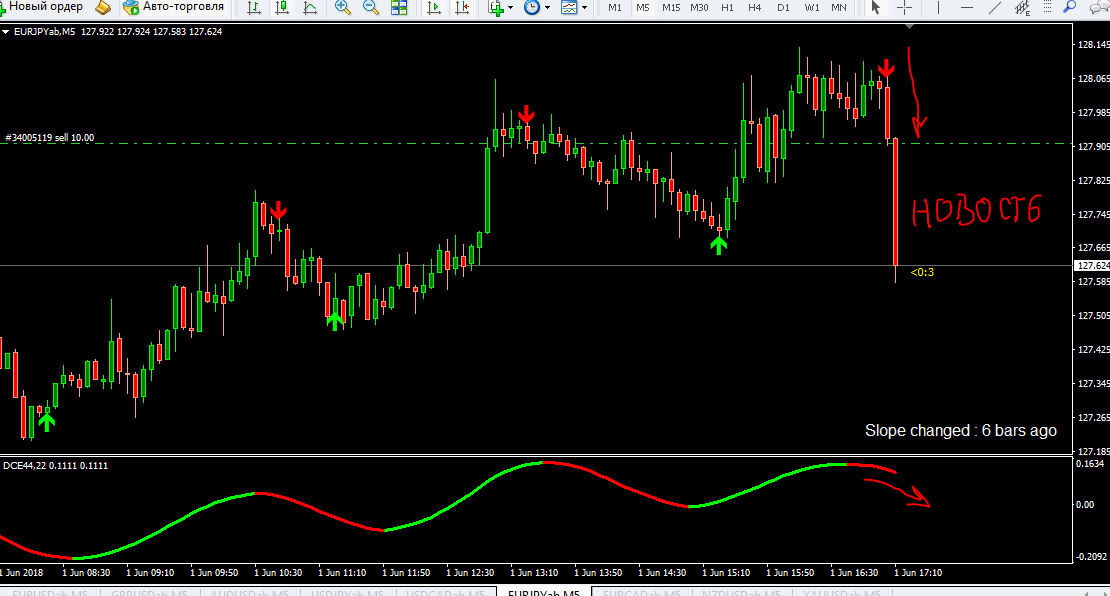Select the EURJPYab,M5 chart tab
Image resolution: width=1110 pixels, height=596 pixels.
point(544,592)
